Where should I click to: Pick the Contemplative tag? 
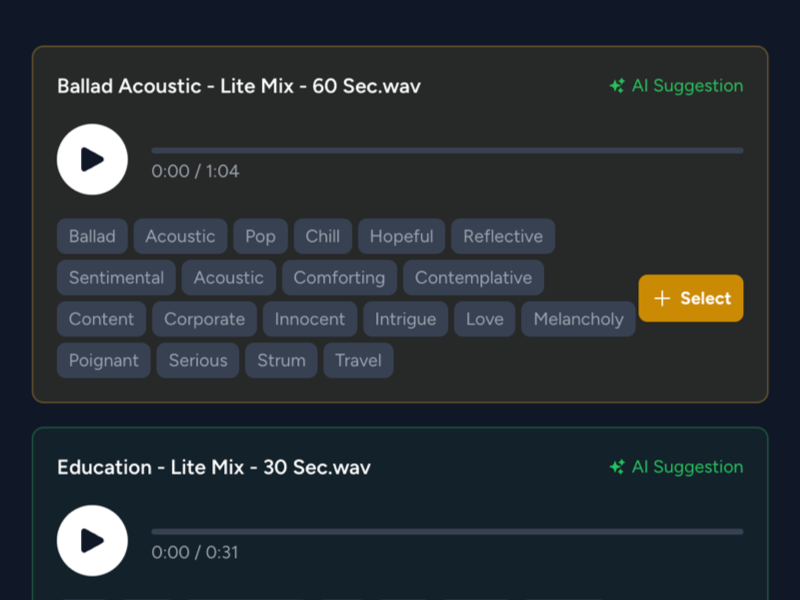(x=473, y=278)
